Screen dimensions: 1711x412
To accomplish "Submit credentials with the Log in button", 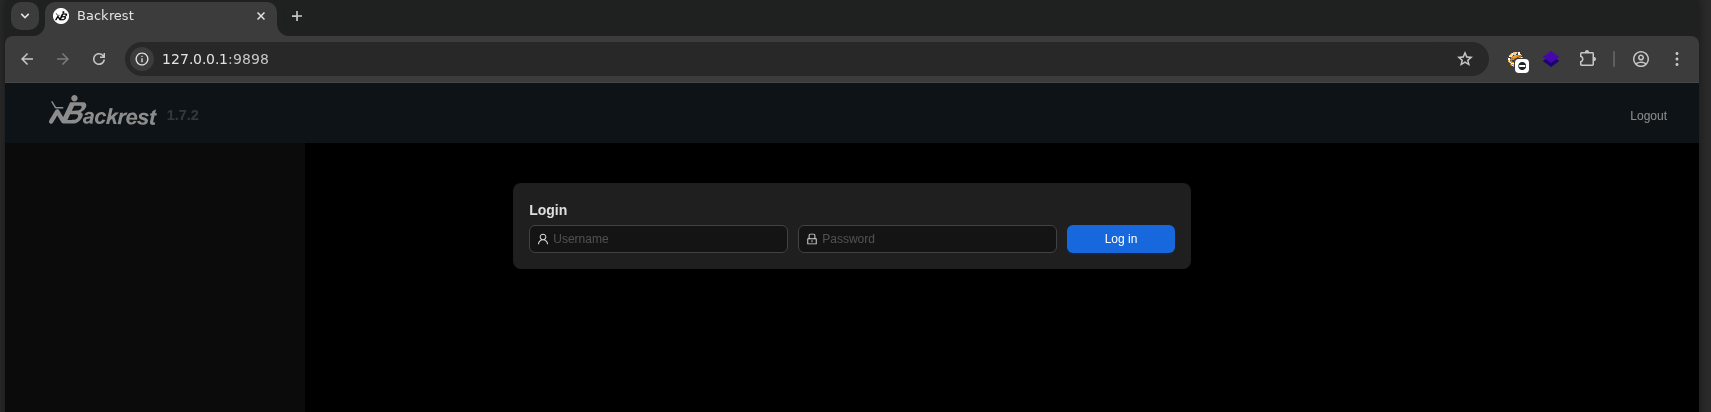I will (1120, 239).
